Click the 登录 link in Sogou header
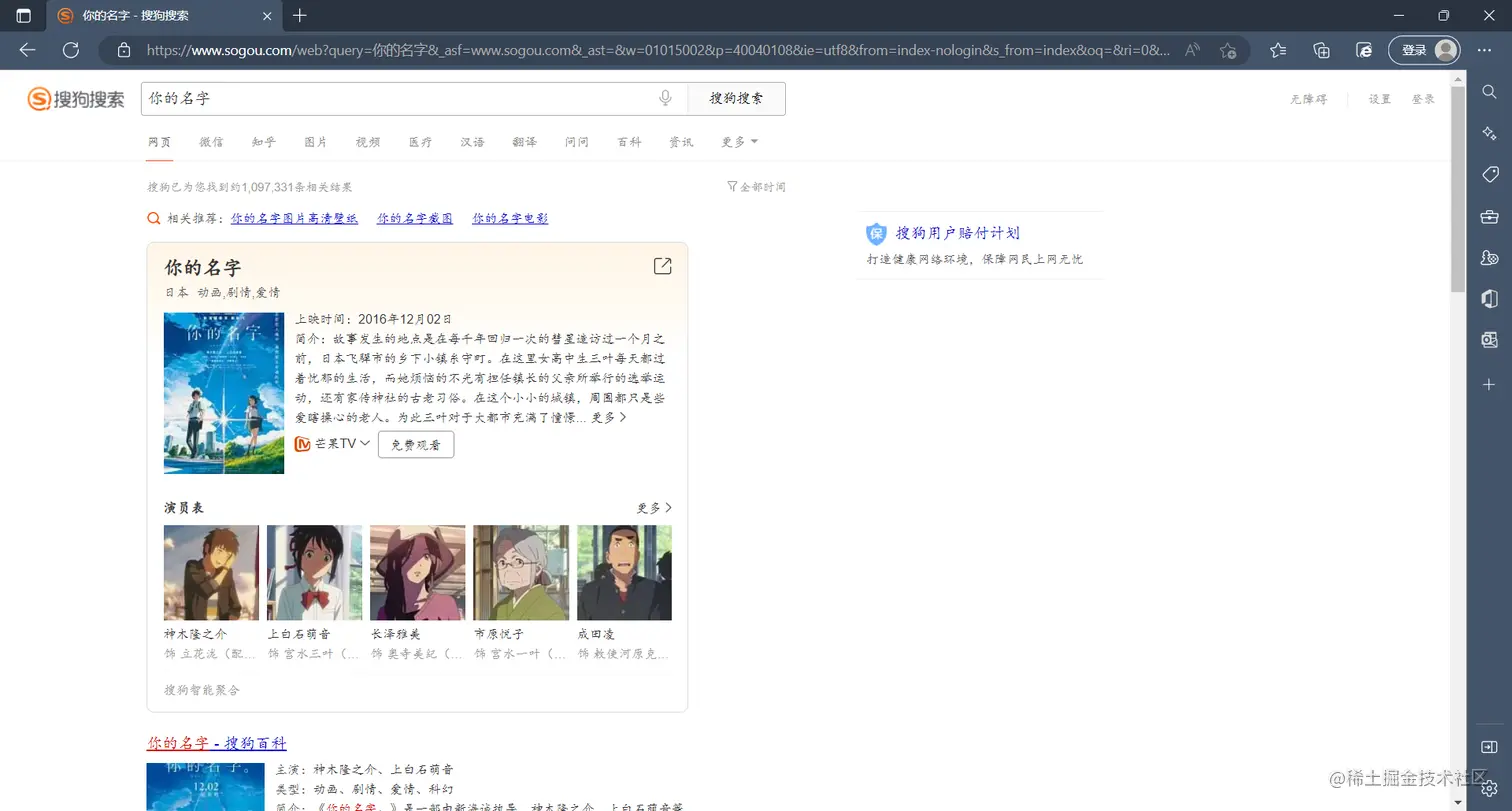The width and height of the screenshot is (1512, 811). 1423,99
